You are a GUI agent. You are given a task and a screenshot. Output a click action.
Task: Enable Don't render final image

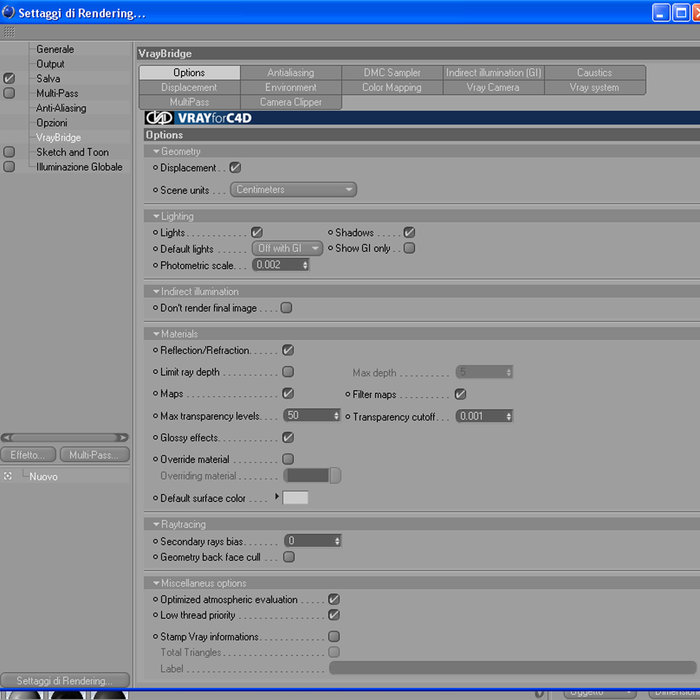point(287,308)
